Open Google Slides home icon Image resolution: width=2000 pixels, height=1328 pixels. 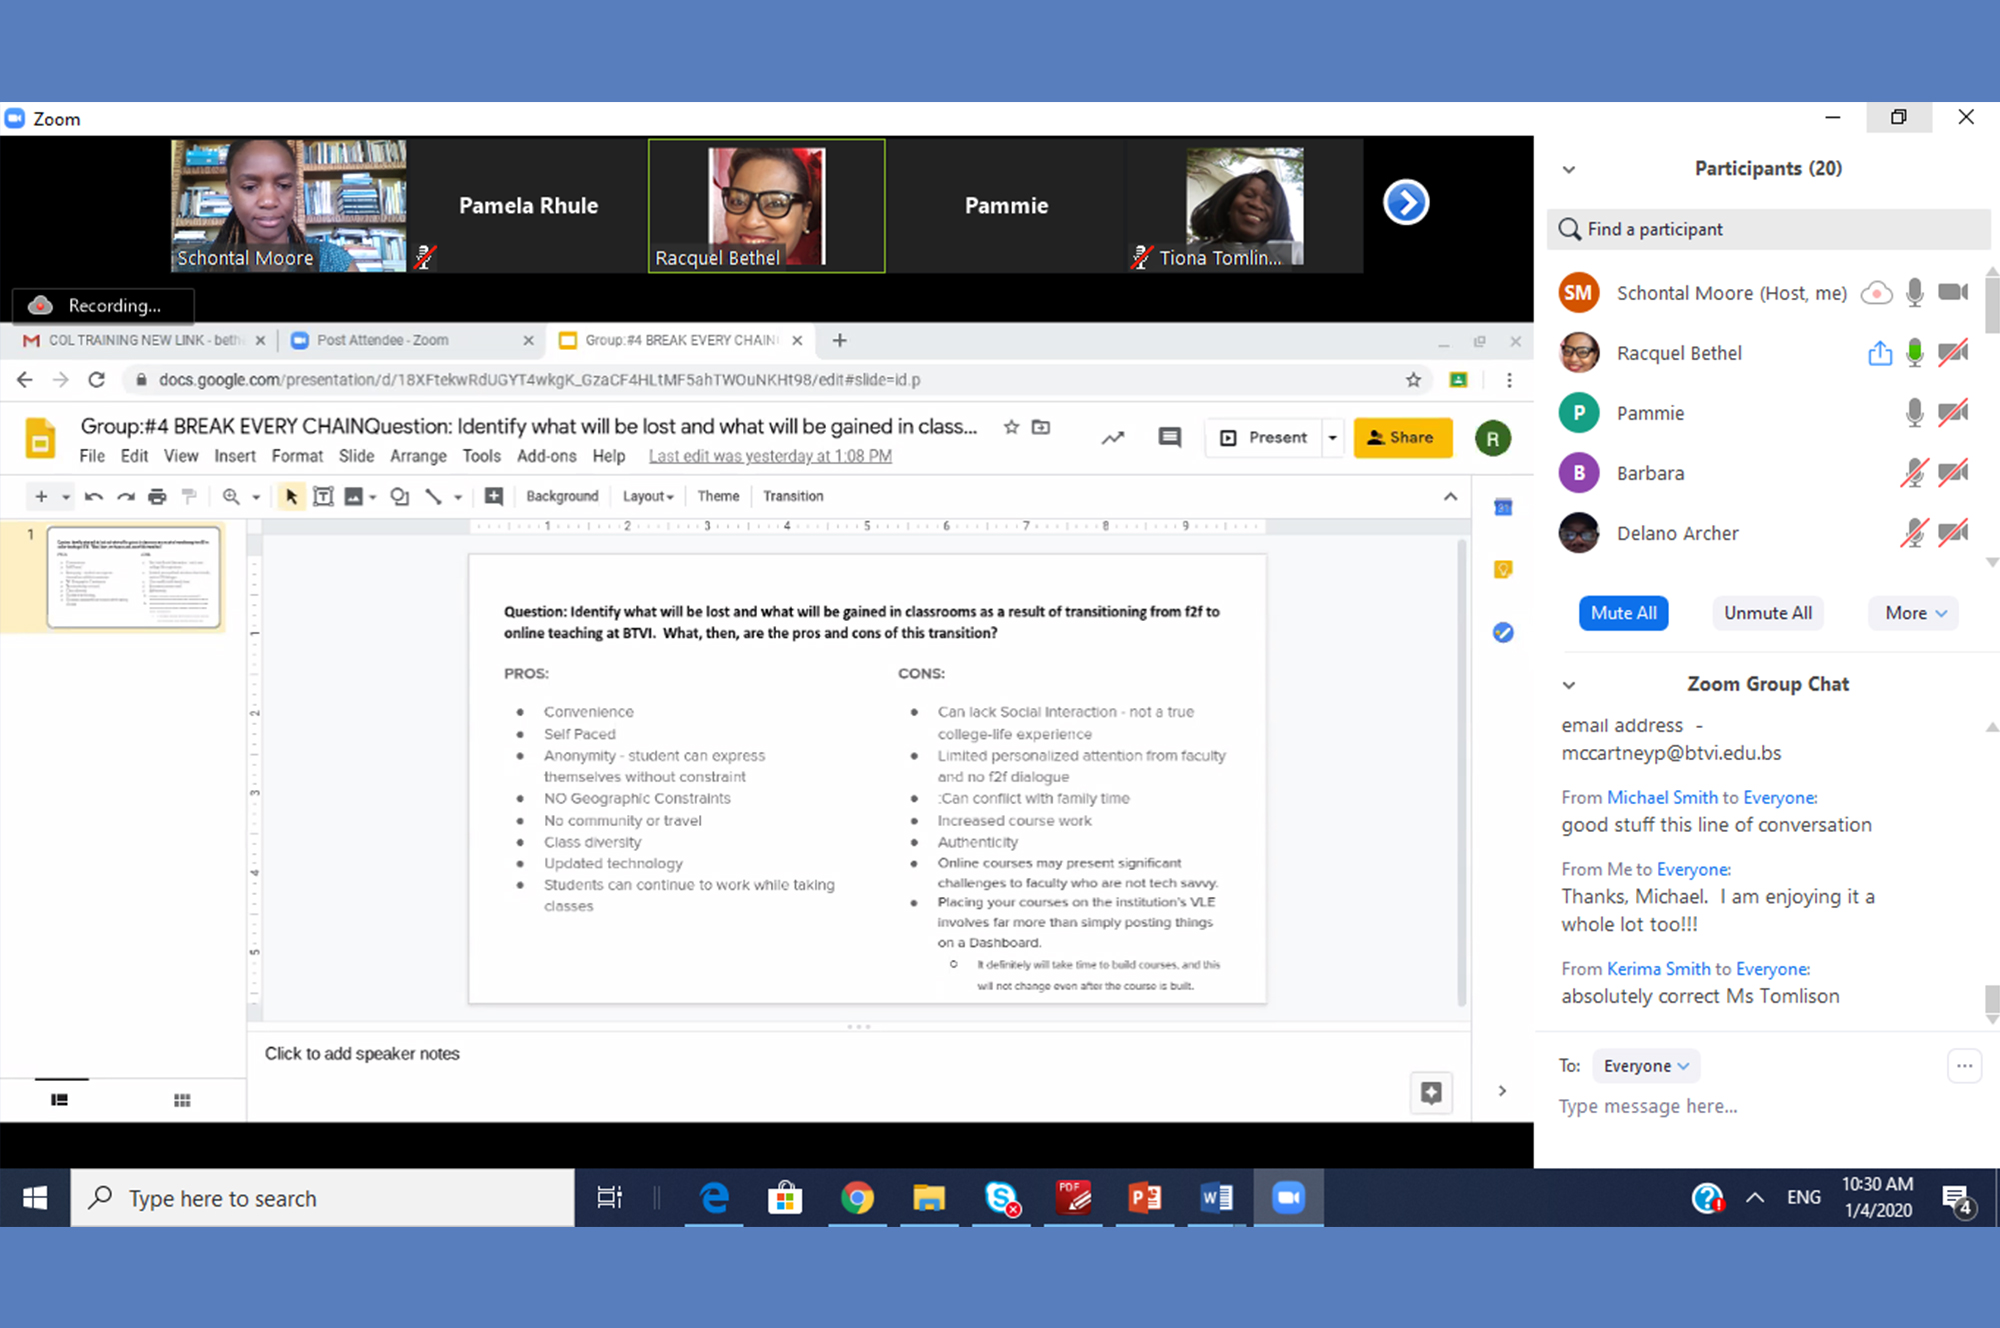[40, 439]
